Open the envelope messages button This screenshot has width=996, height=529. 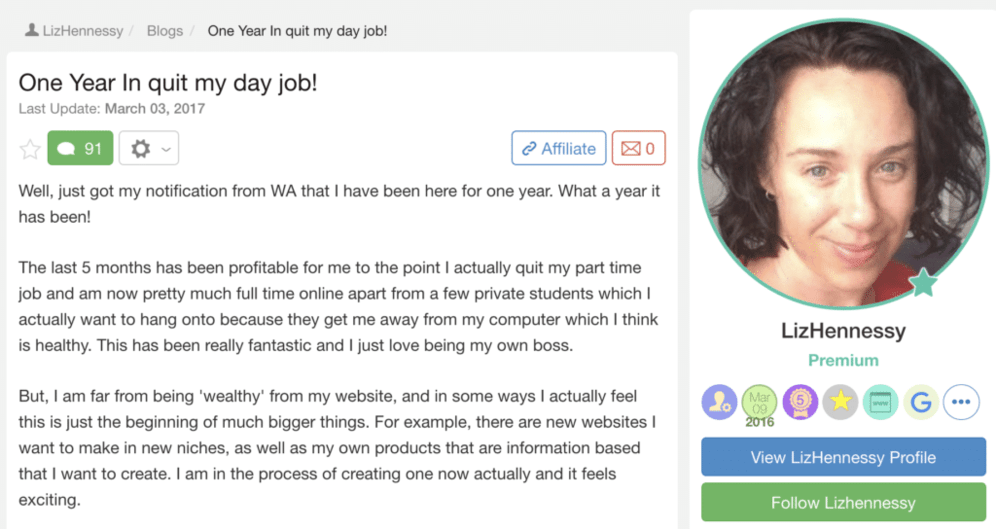coord(638,149)
